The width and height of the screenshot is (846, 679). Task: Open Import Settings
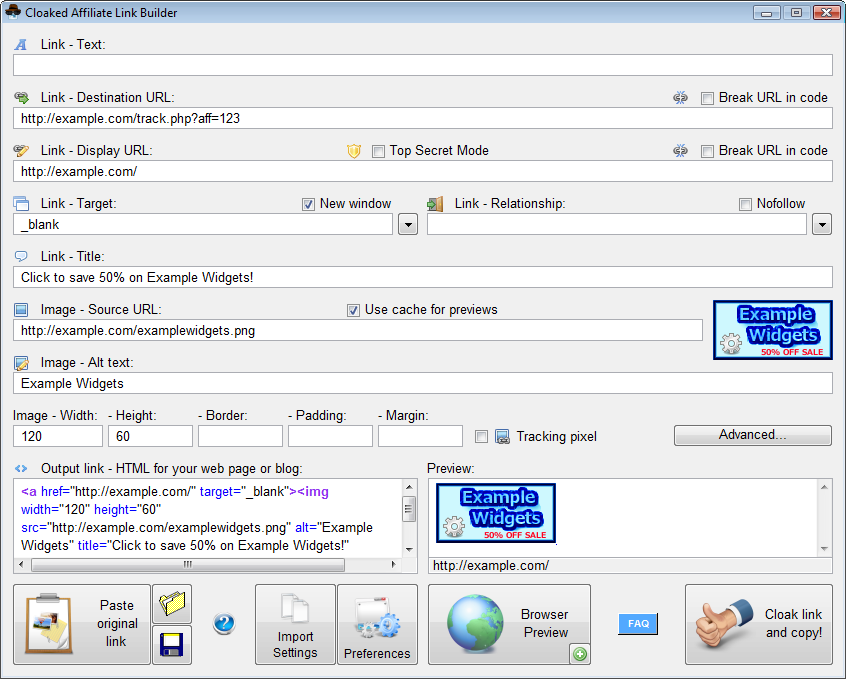(295, 624)
